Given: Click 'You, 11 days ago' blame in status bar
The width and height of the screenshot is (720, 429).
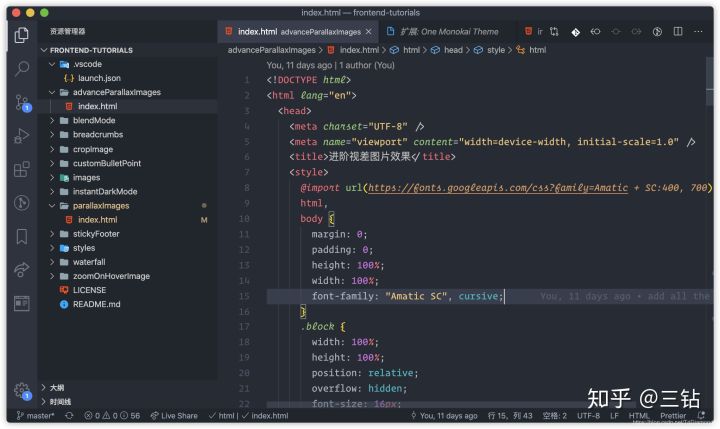Looking at the screenshot, I should (444, 416).
